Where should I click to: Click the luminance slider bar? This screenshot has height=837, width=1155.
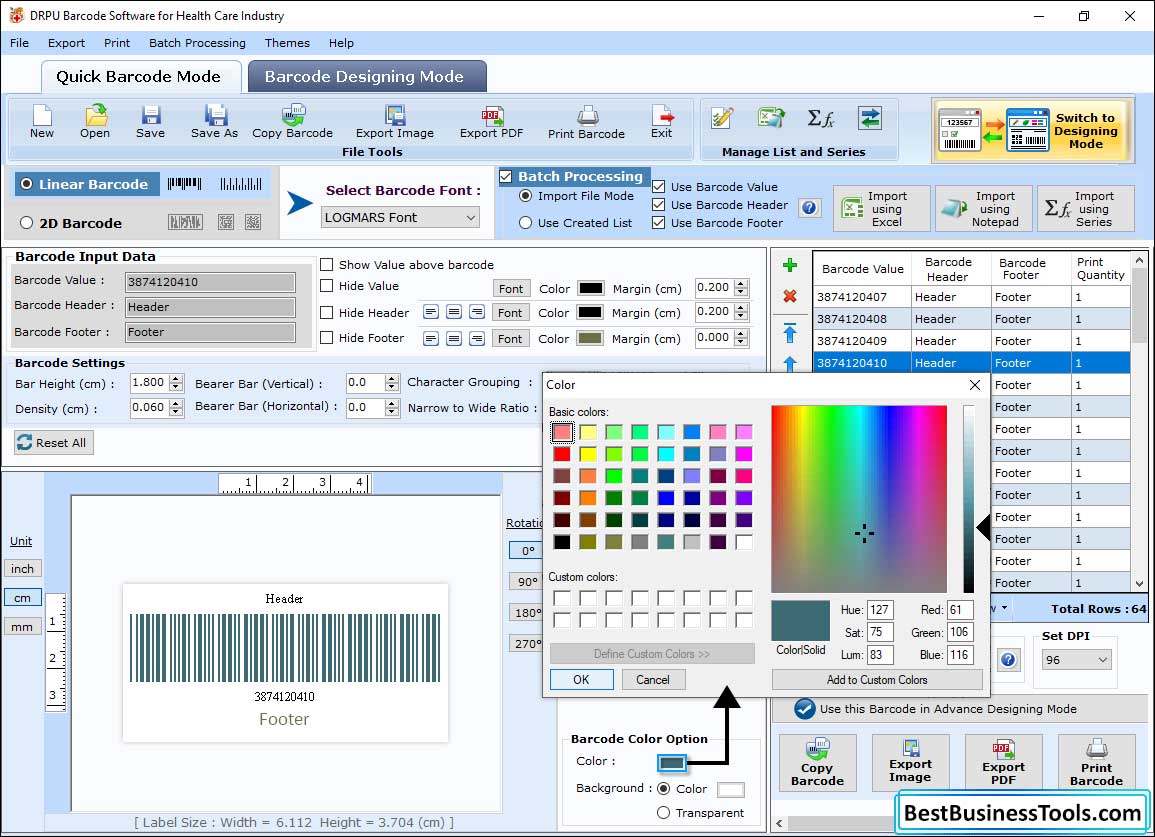(x=969, y=499)
